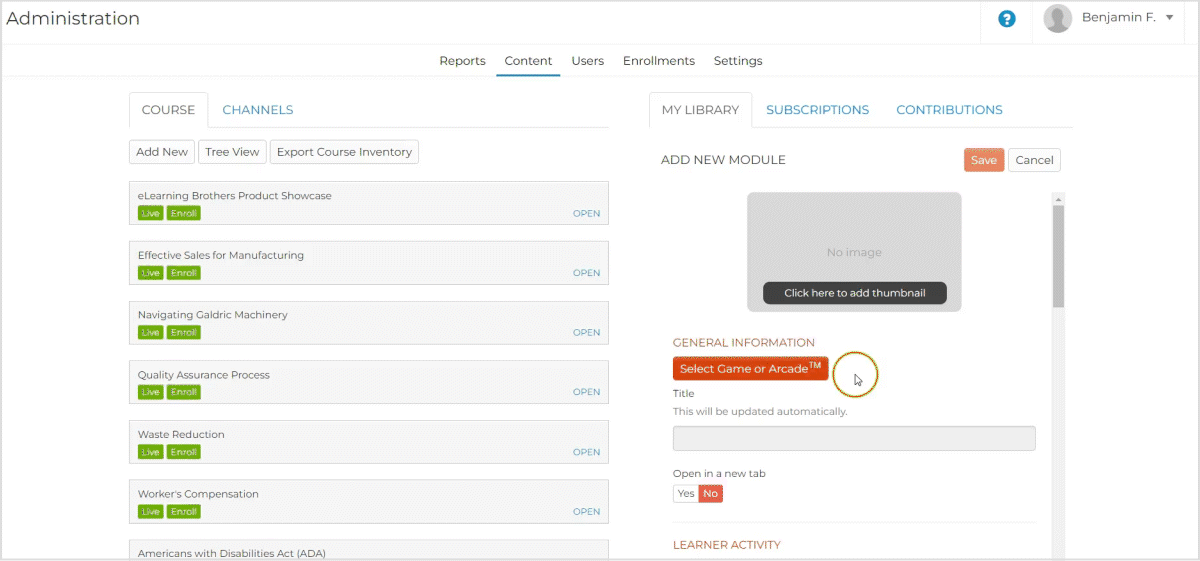Go to the Subscriptions tab
The image size is (1200, 561).
pyautogui.click(x=817, y=110)
